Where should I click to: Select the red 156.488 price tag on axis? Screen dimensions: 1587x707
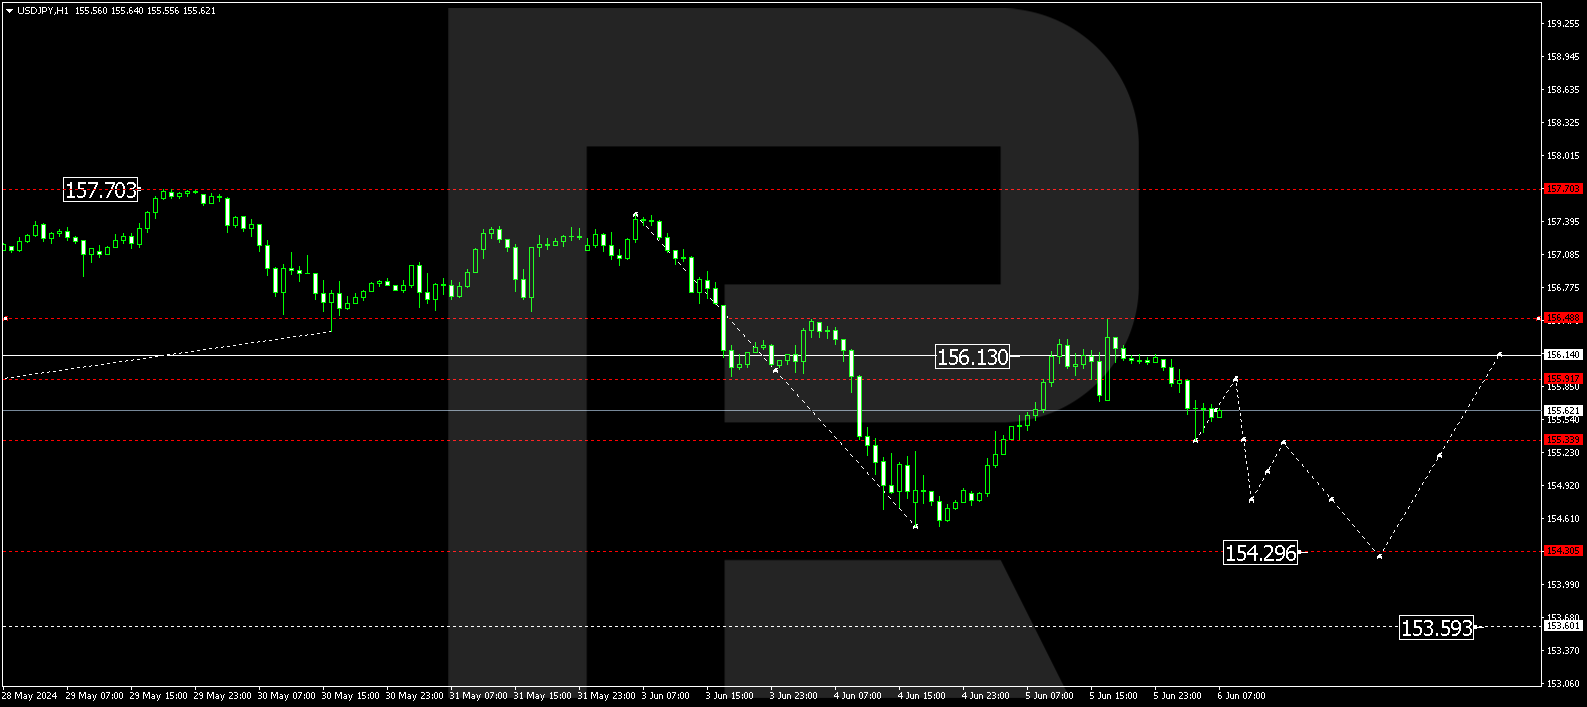tap(1563, 318)
